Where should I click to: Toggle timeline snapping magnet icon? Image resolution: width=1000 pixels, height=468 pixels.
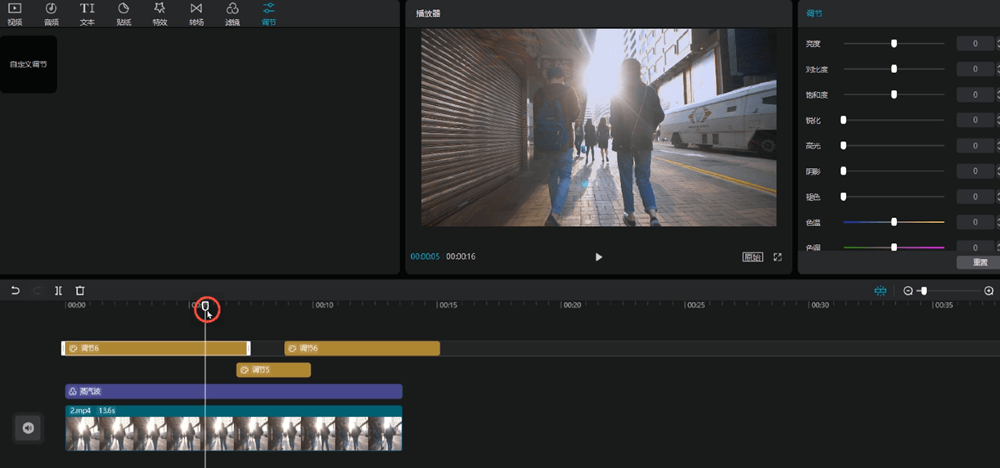coord(880,291)
